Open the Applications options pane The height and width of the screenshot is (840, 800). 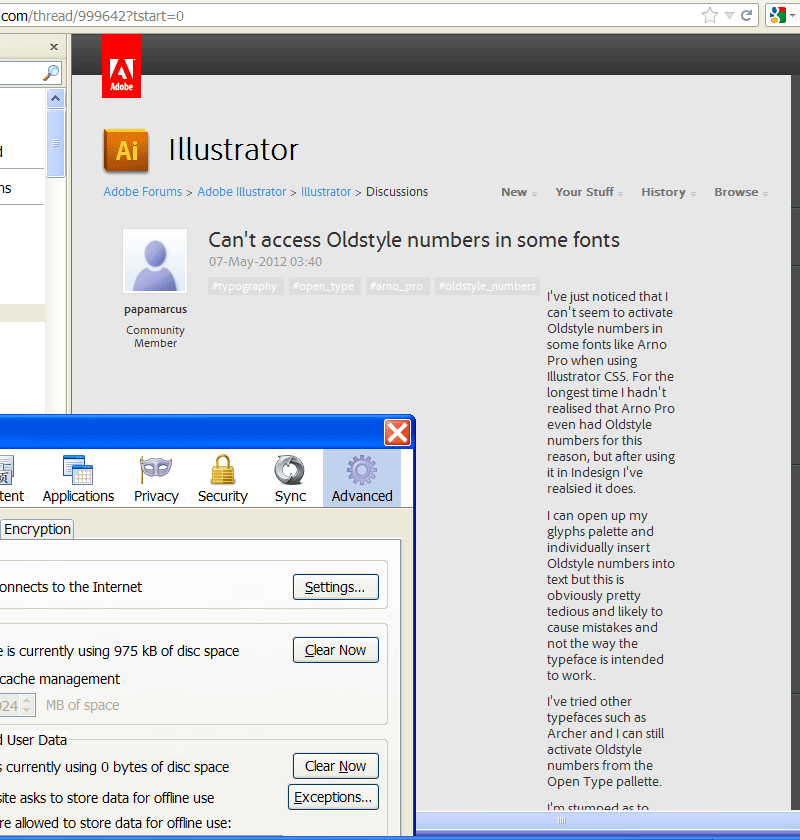pyautogui.click(x=78, y=478)
